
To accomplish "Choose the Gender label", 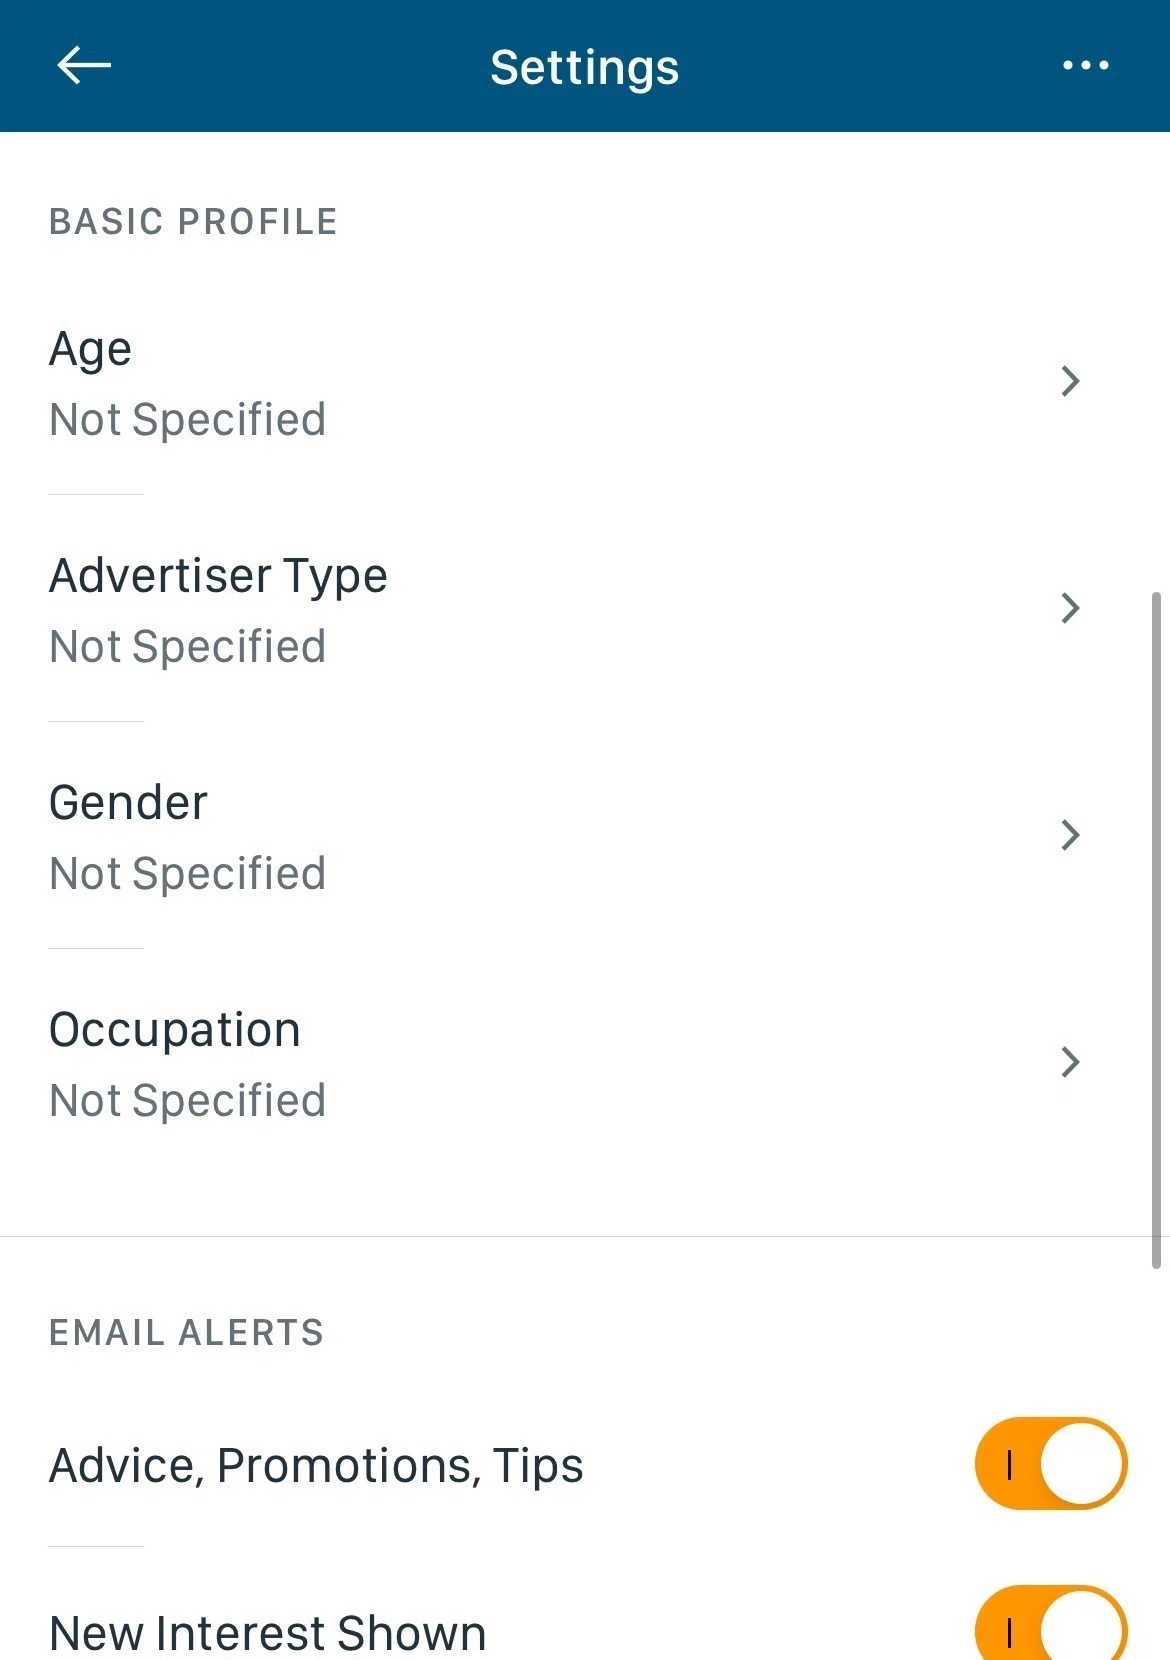I will pos(128,803).
